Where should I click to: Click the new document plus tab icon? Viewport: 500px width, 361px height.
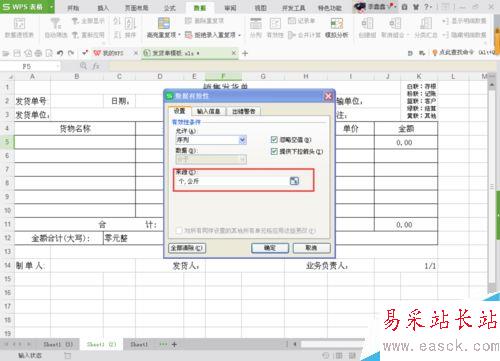click(x=245, y=53)
